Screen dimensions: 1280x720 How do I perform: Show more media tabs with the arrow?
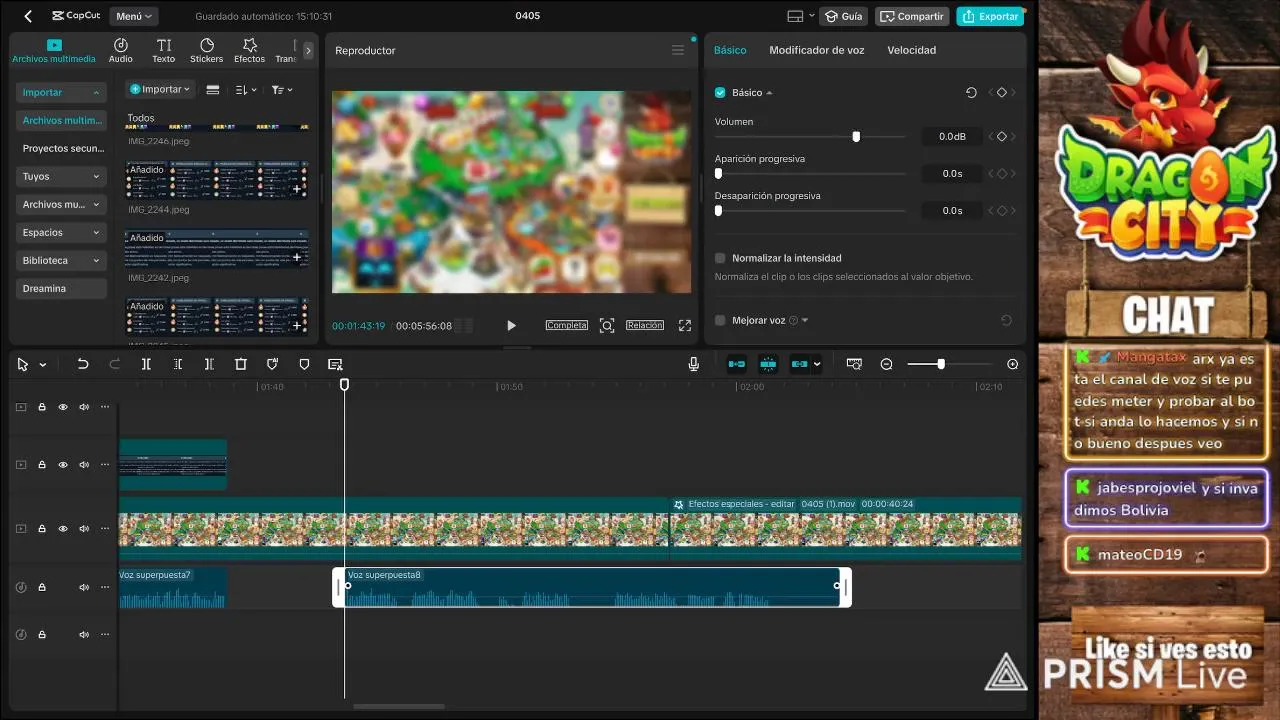click(308, 50)
